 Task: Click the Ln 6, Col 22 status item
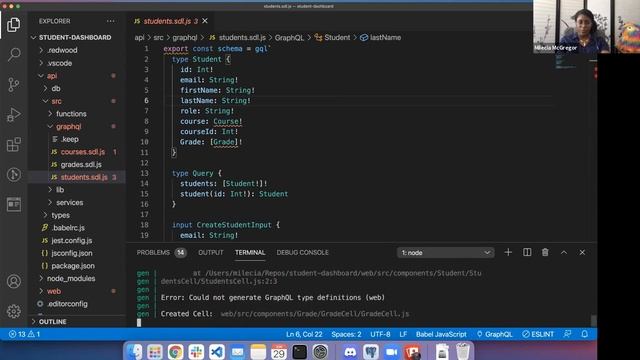pos(304,334)
